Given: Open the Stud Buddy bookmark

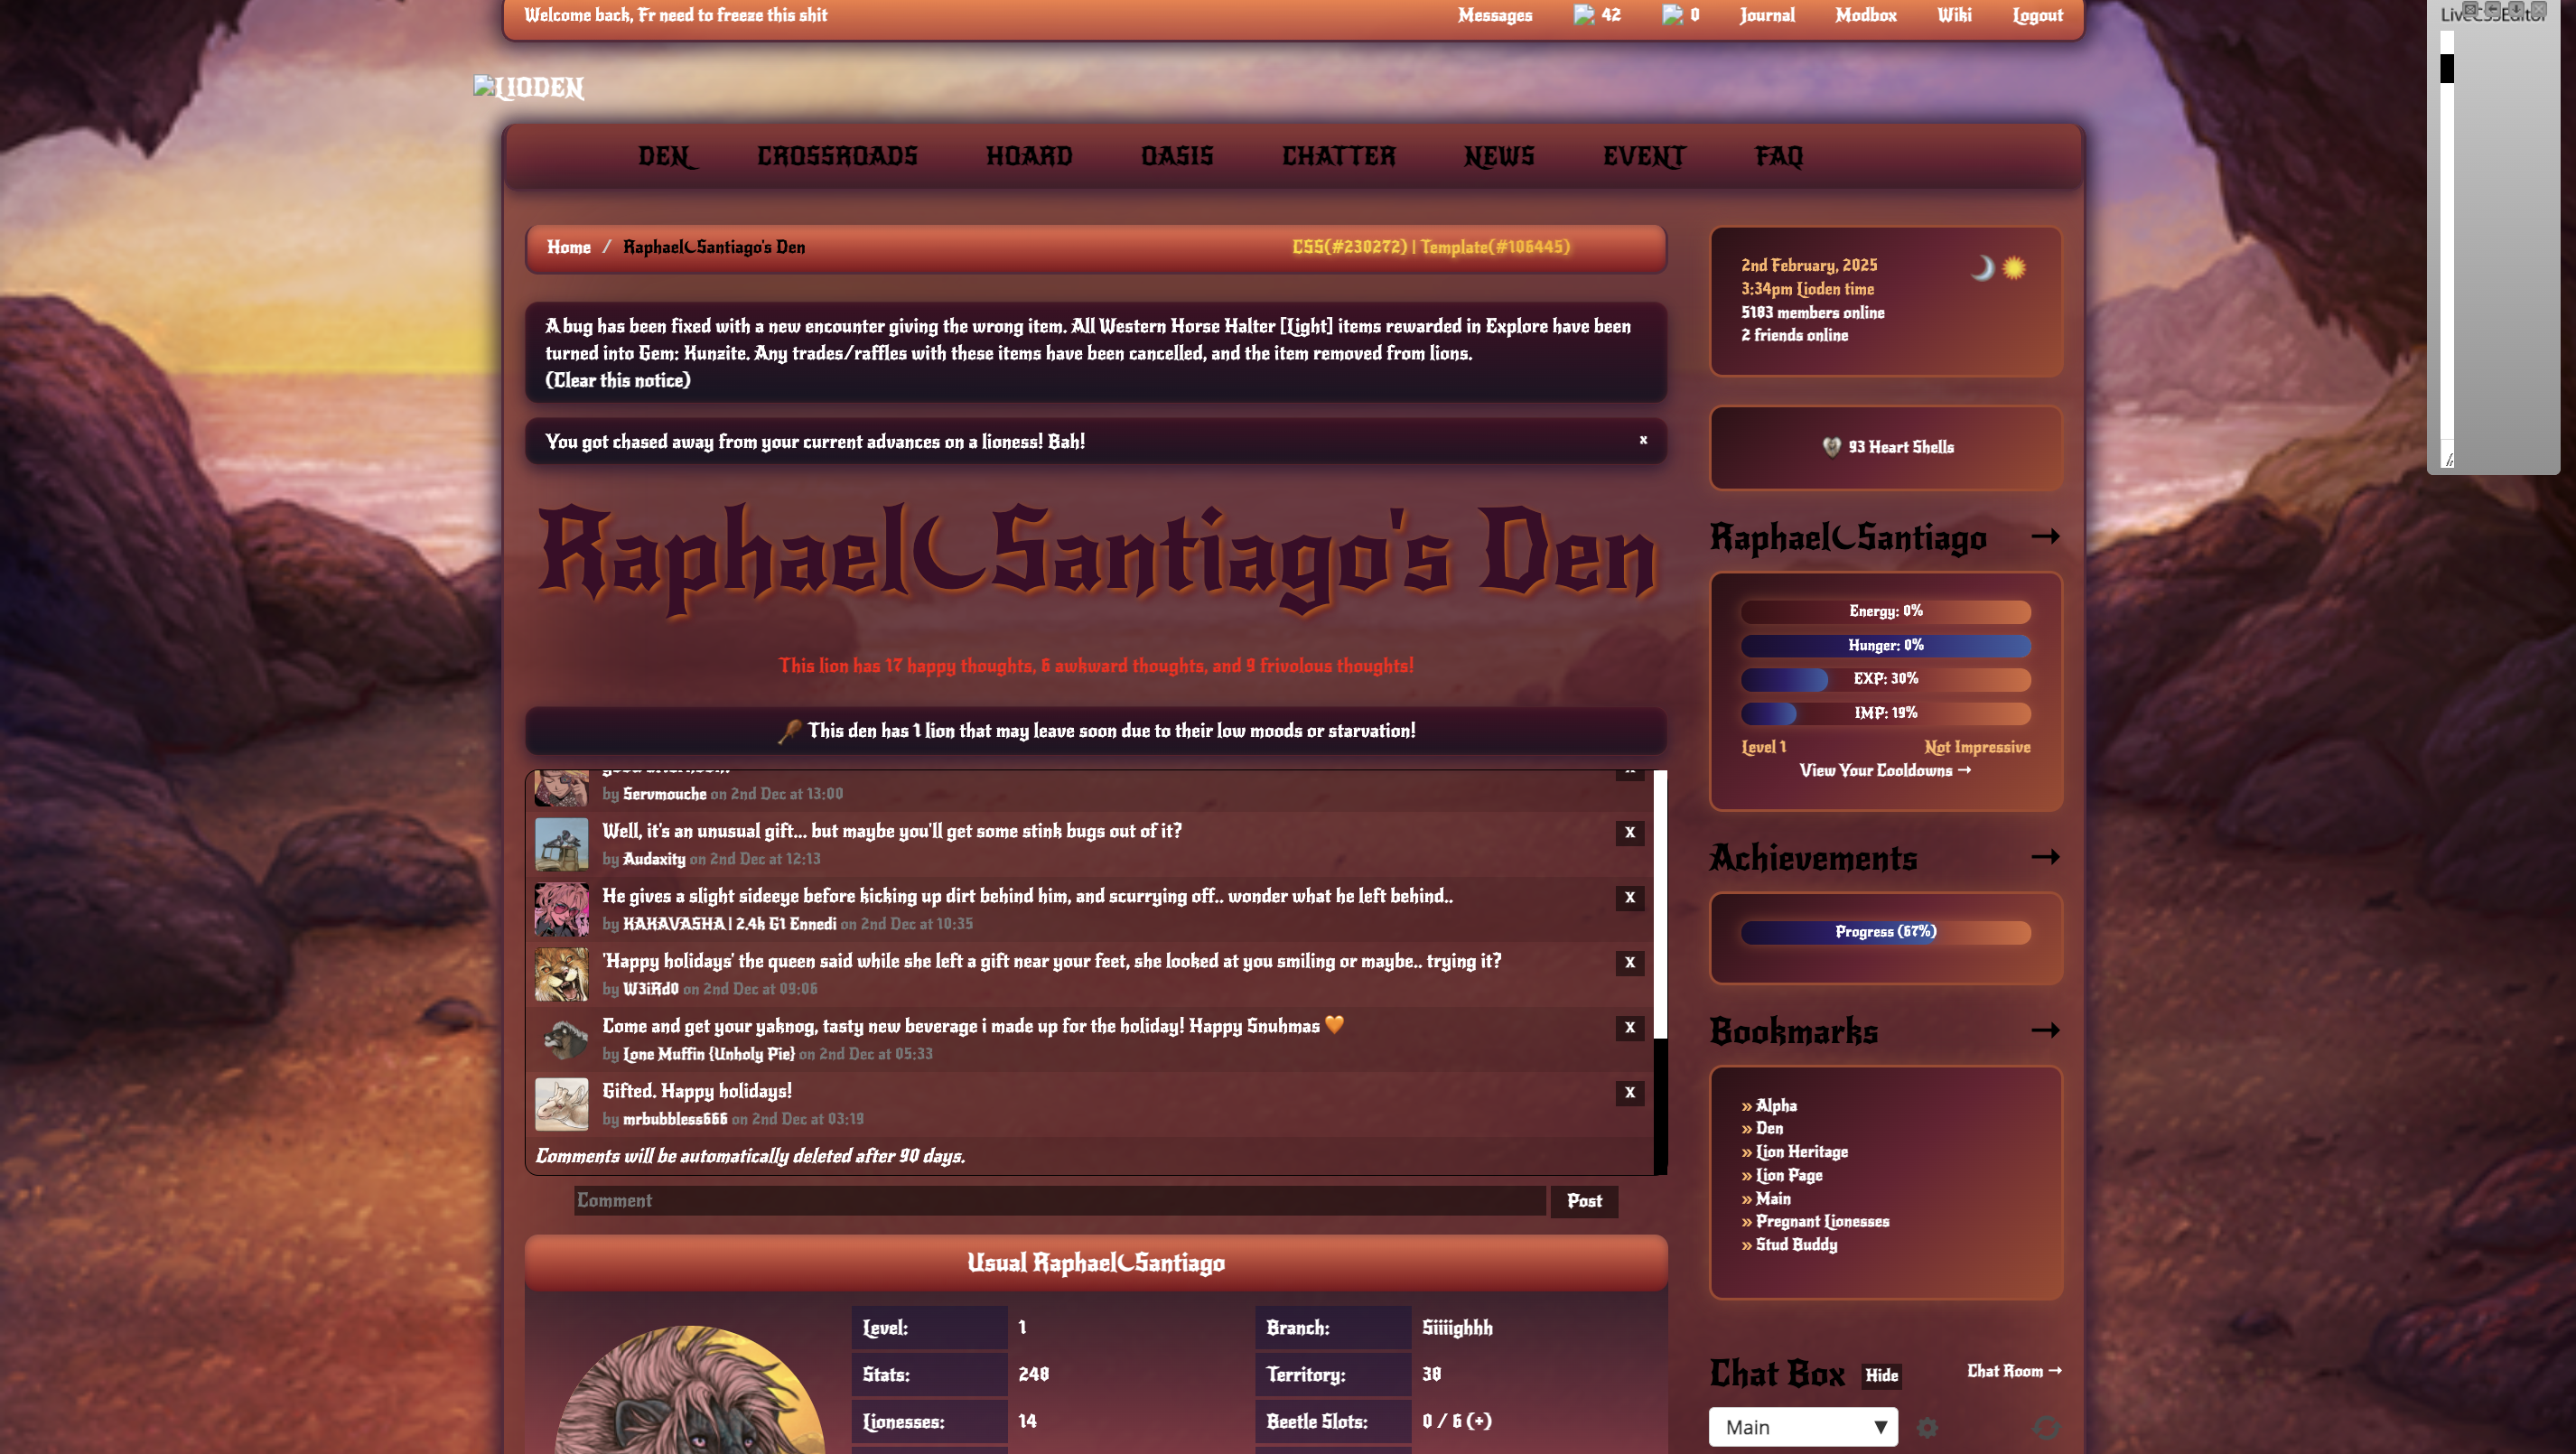Looking at the screenshot, I should [1796, 1244].
